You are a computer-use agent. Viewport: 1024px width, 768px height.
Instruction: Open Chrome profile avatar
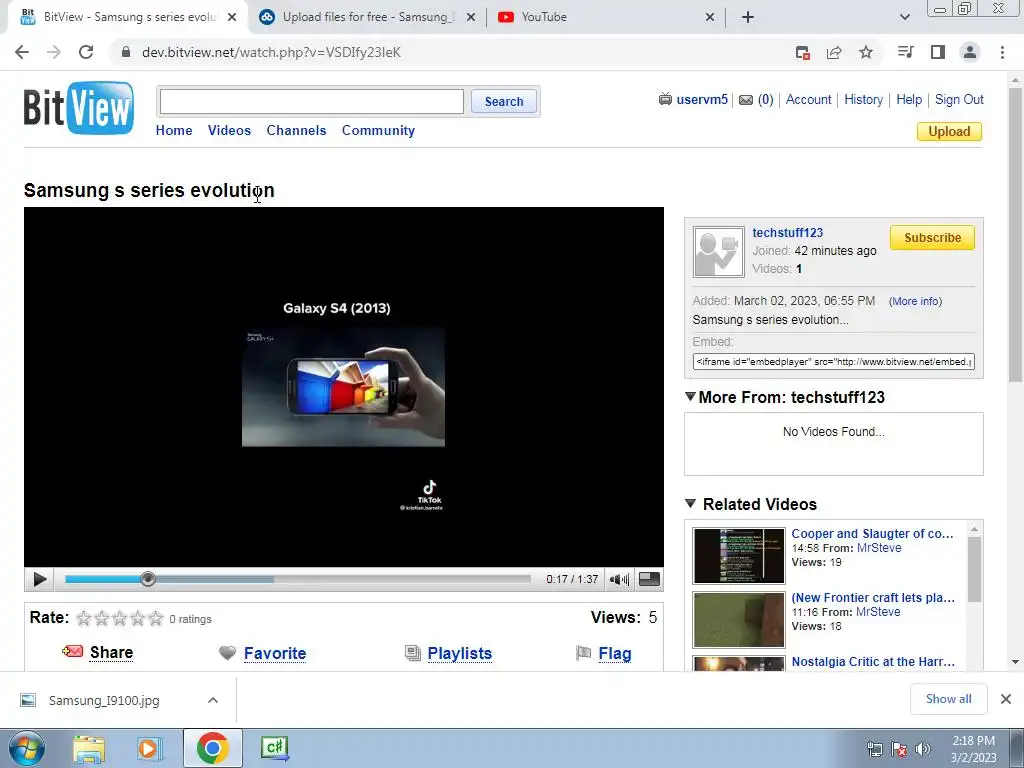[x=970, y=52]
